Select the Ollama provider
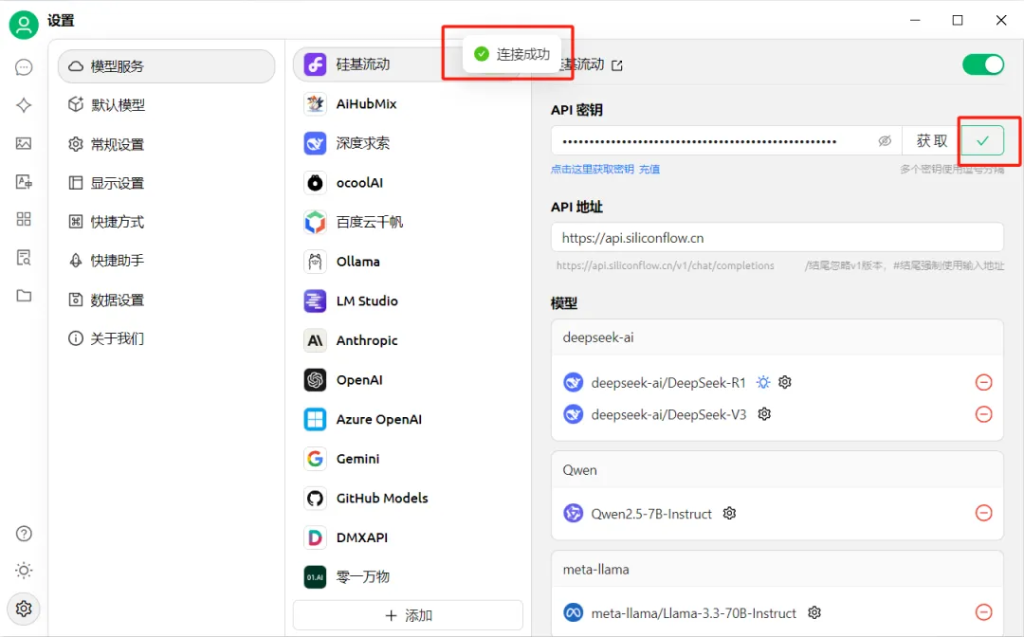Viewport: 1024px width, 637px height. point(357,261)
